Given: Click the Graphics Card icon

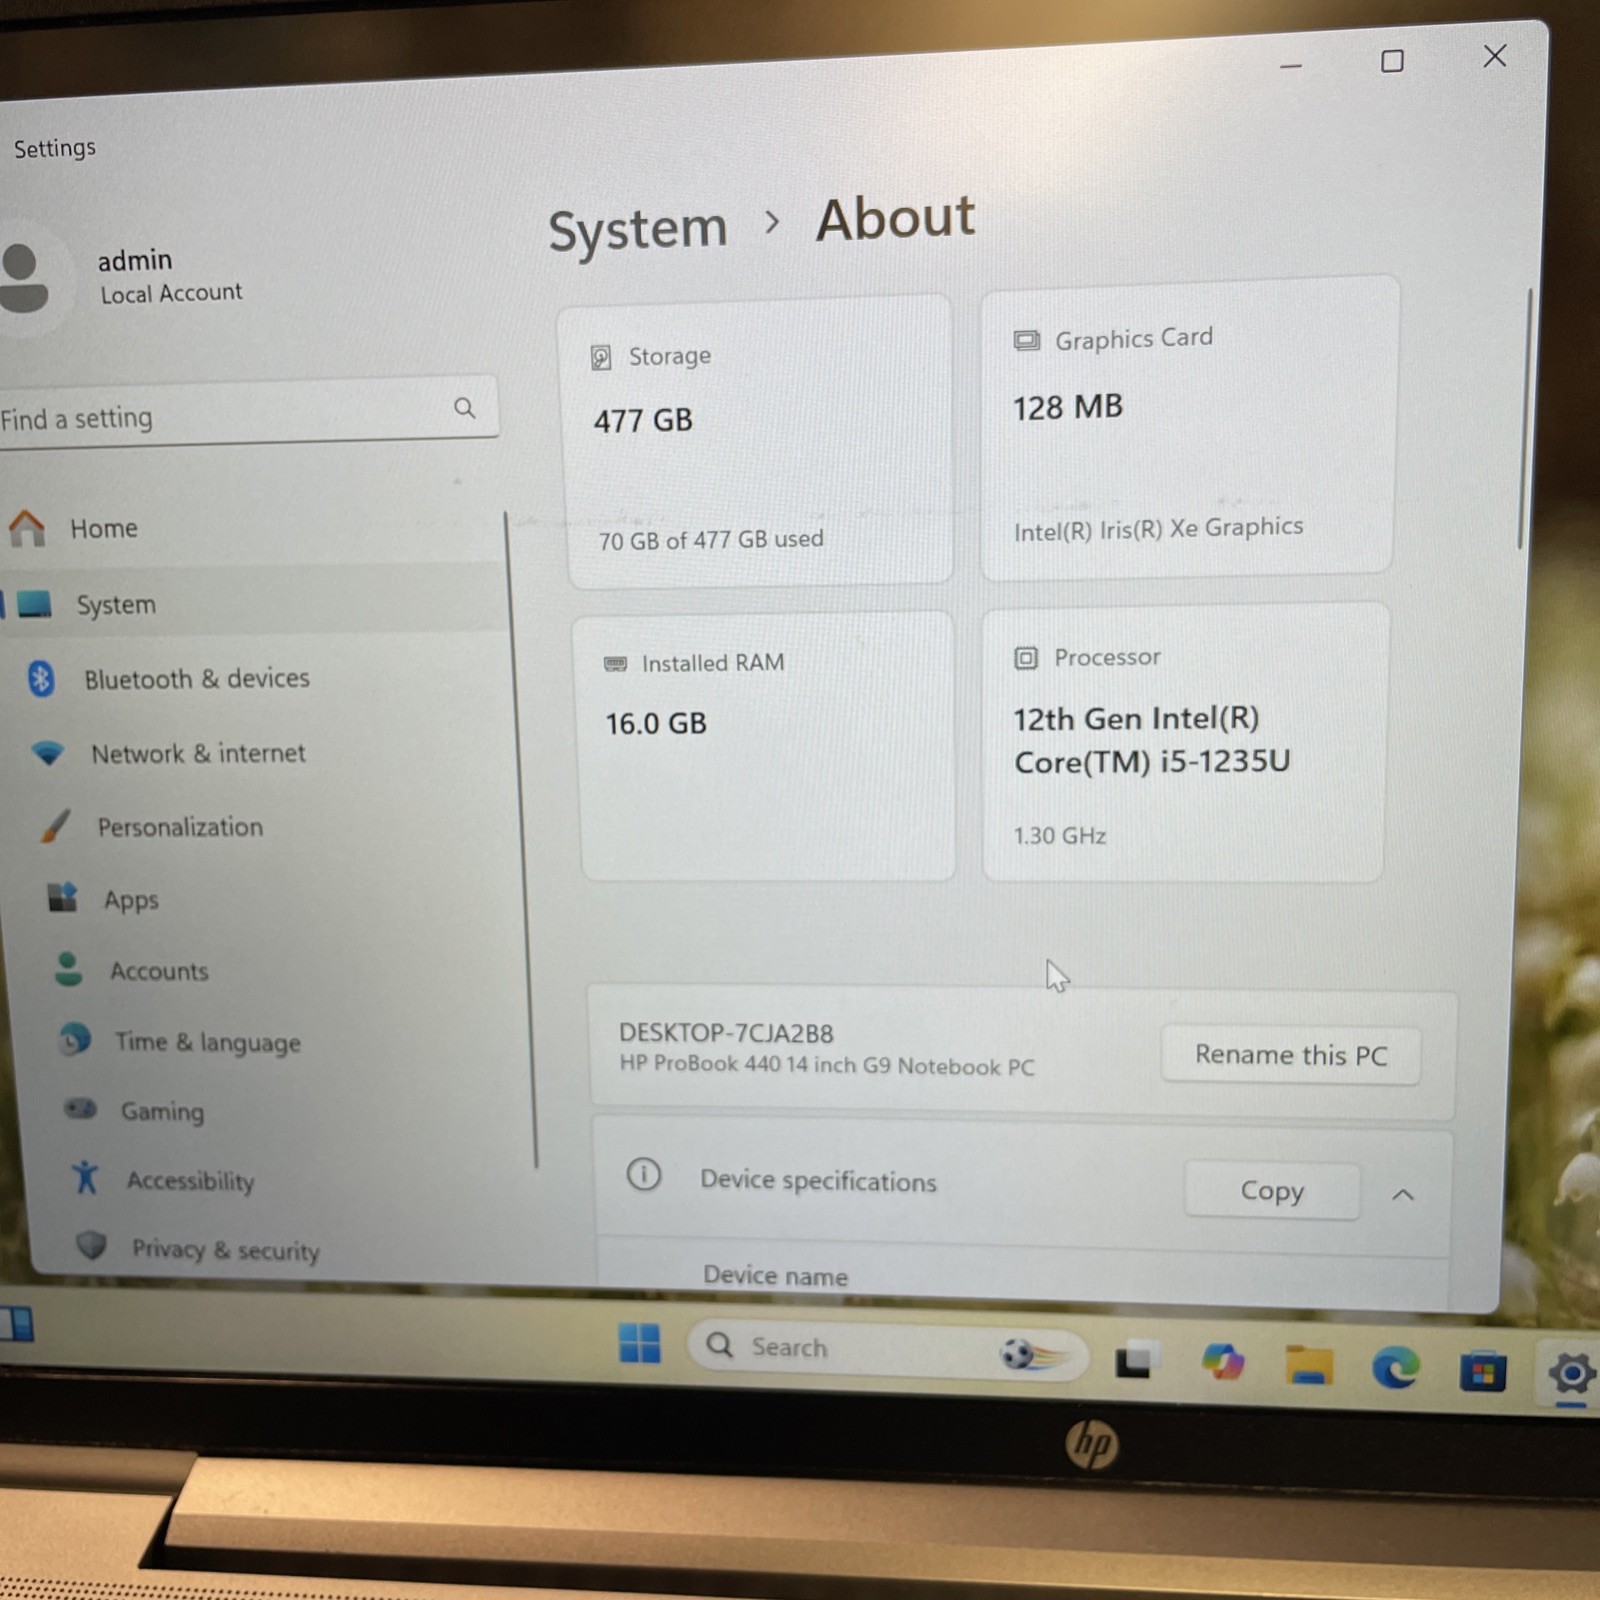Looking at the screenshot, I should [x=1026, y=341].
